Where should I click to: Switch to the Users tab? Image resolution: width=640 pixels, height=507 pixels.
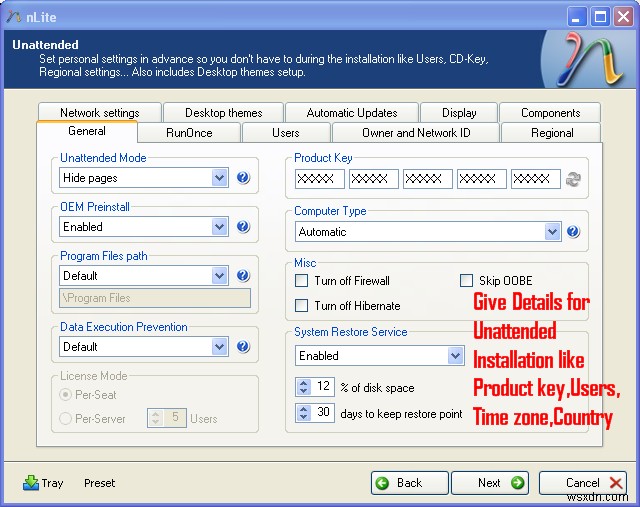pos(286,133)
